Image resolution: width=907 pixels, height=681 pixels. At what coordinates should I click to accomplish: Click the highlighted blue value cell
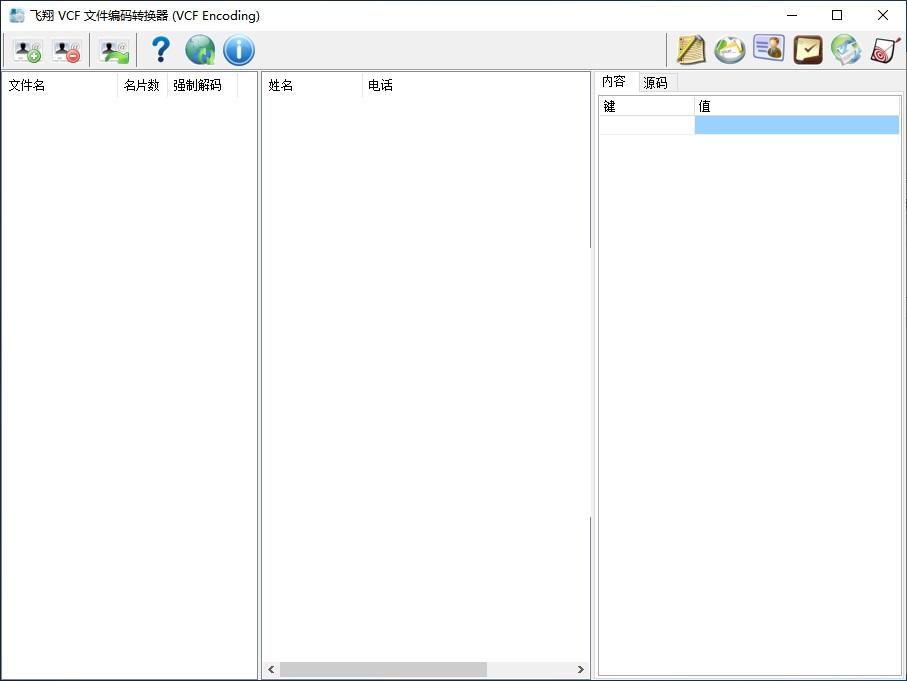pyautogui.click(x=796, y=125)
